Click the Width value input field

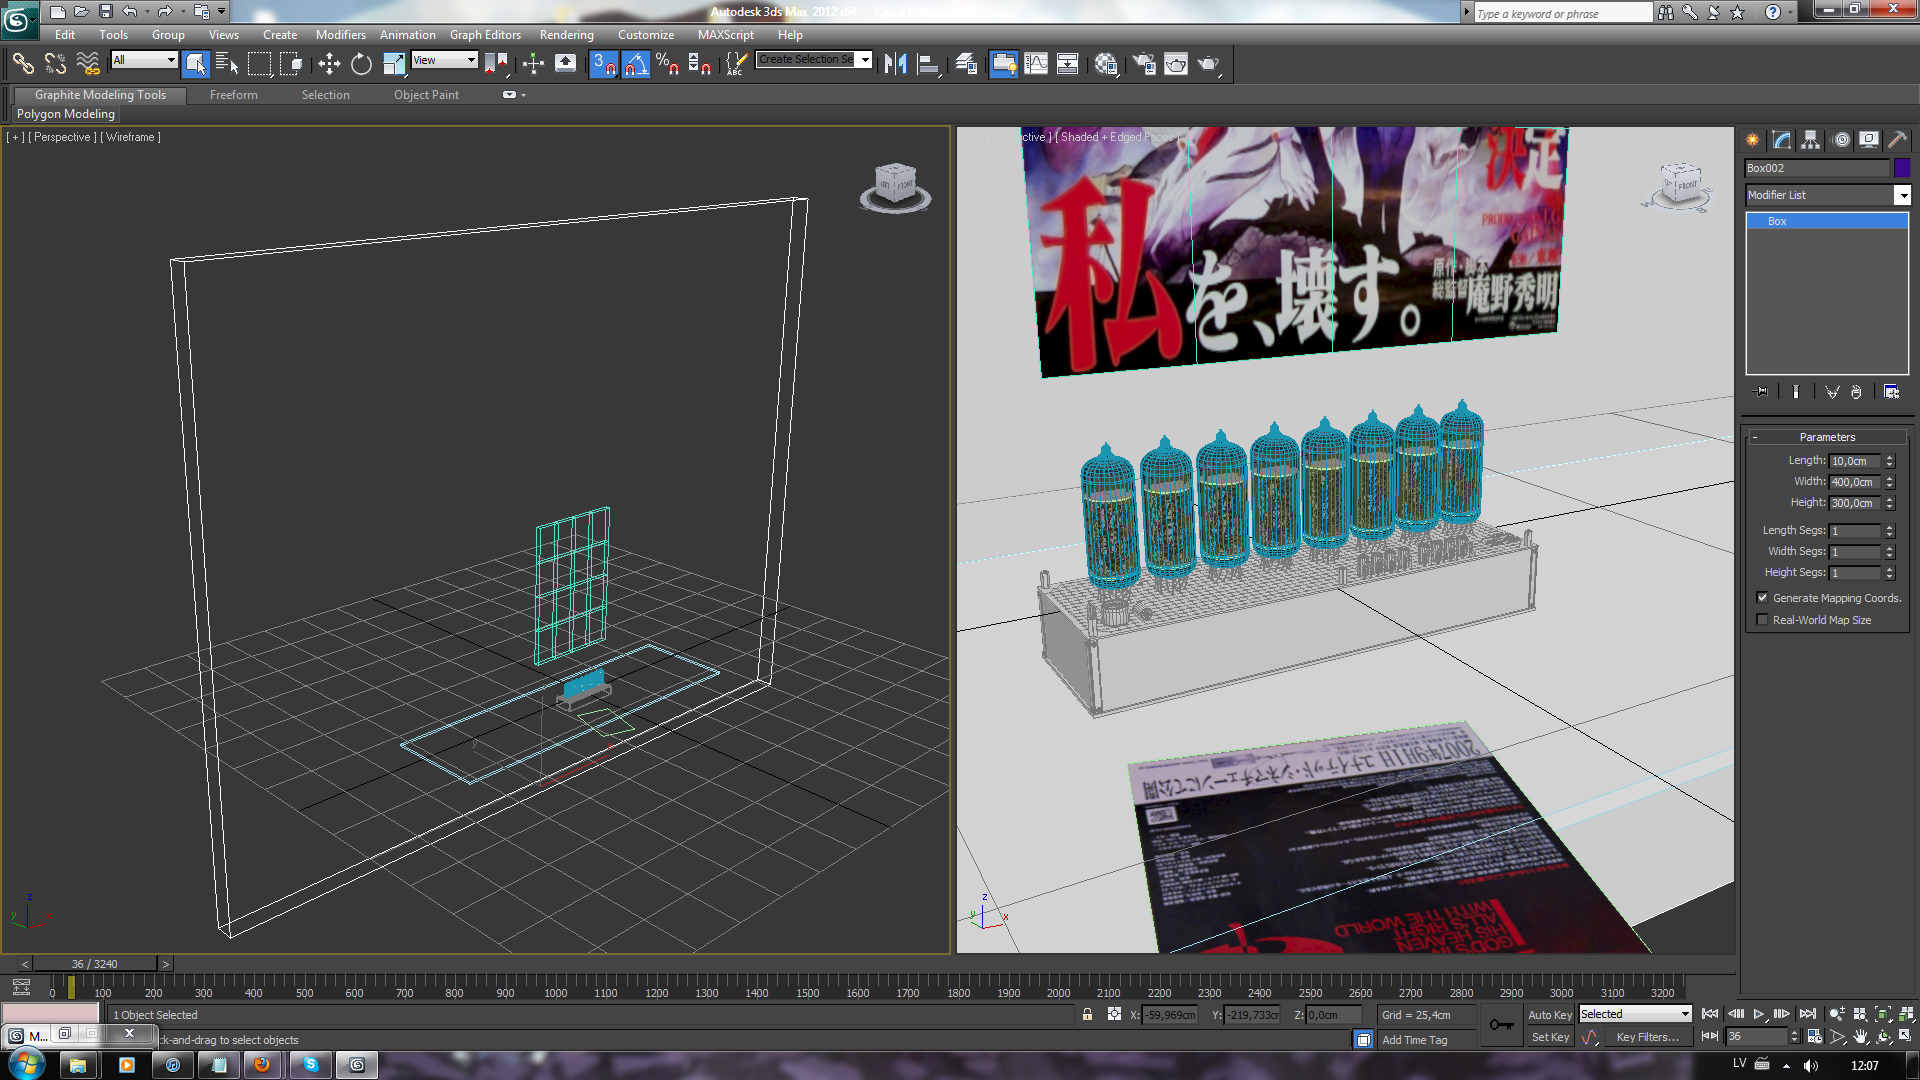click(1854, 482)
